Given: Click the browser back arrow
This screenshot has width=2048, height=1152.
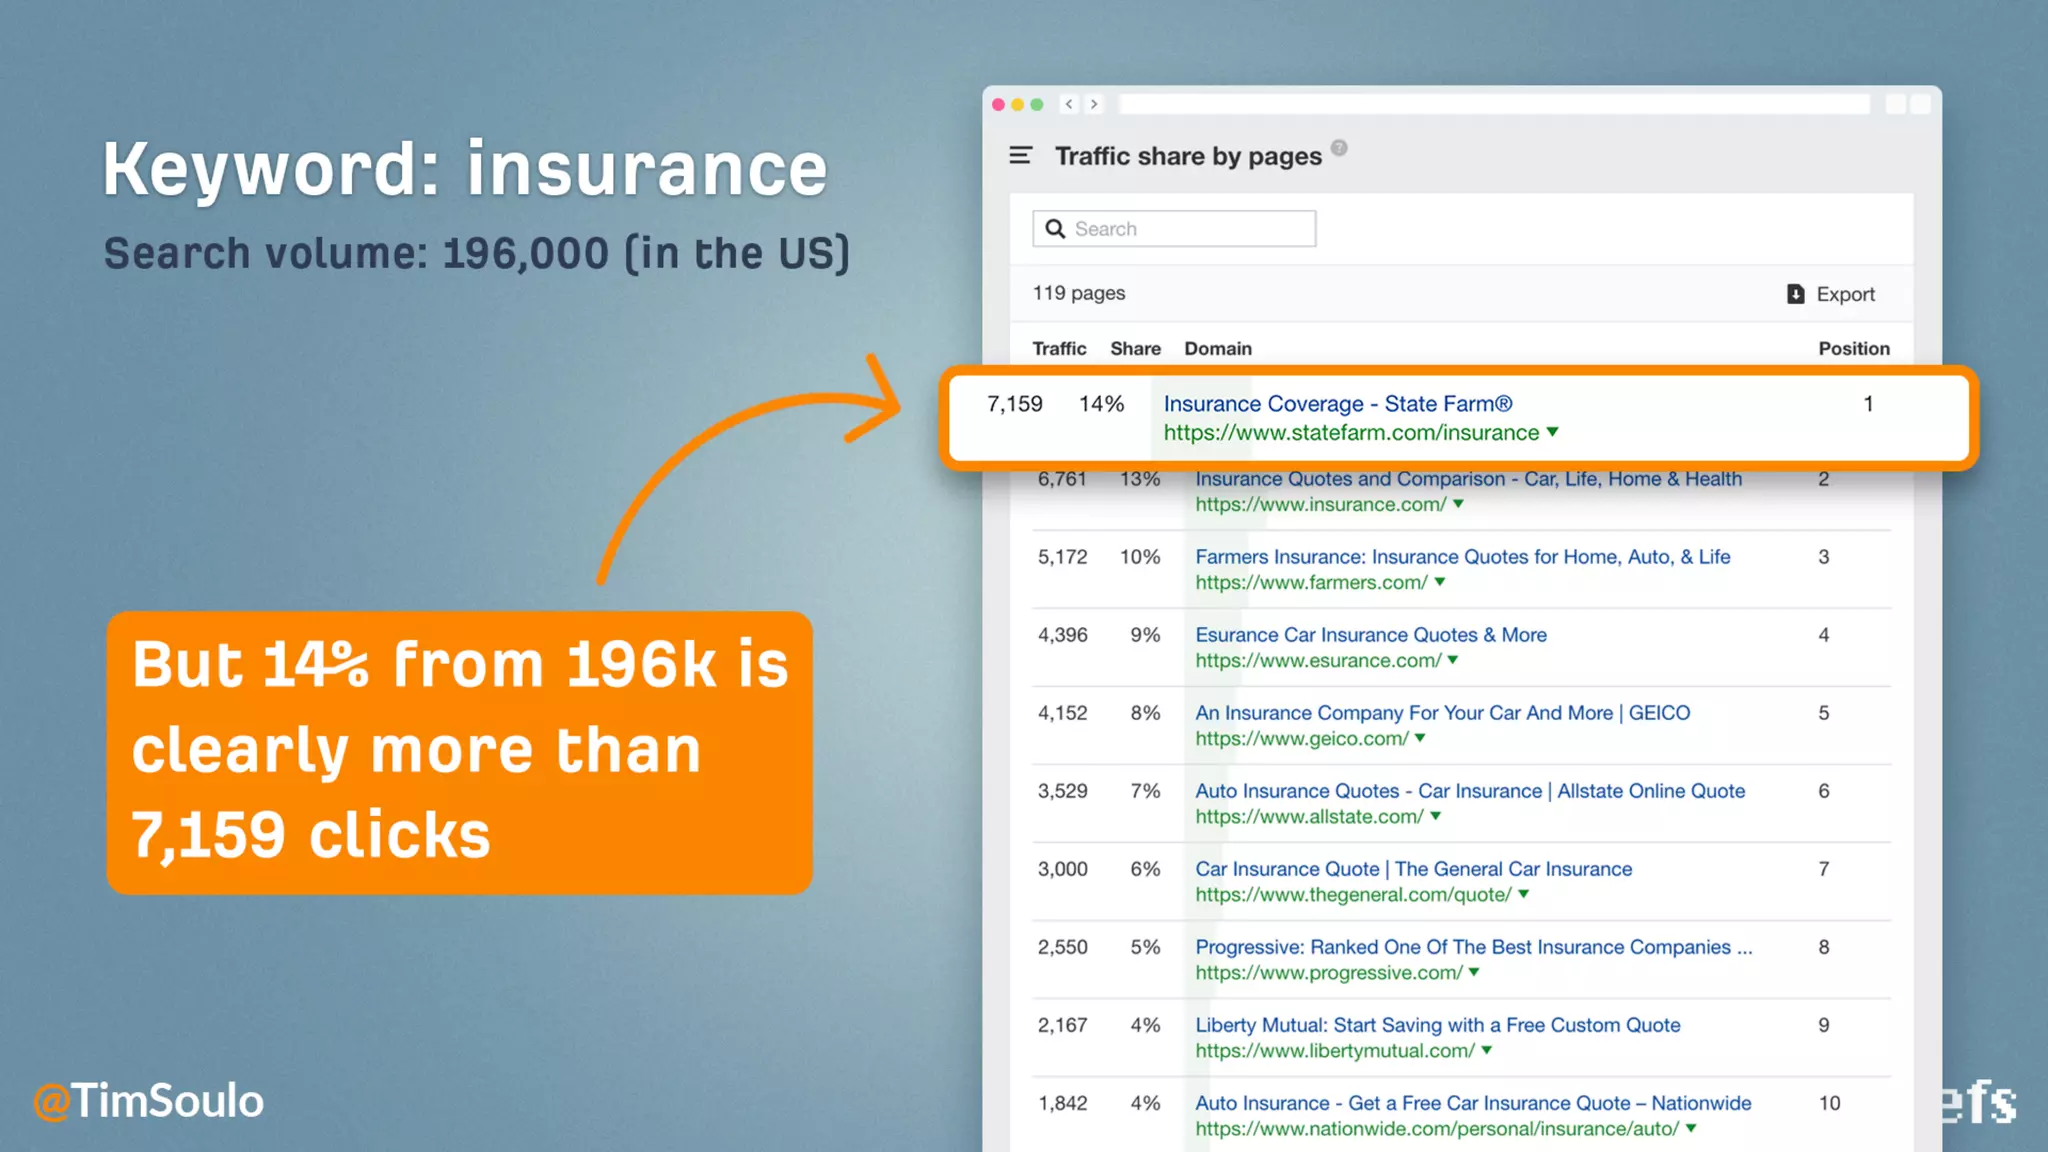Looking at the screenshot, I should point(1069,104).
